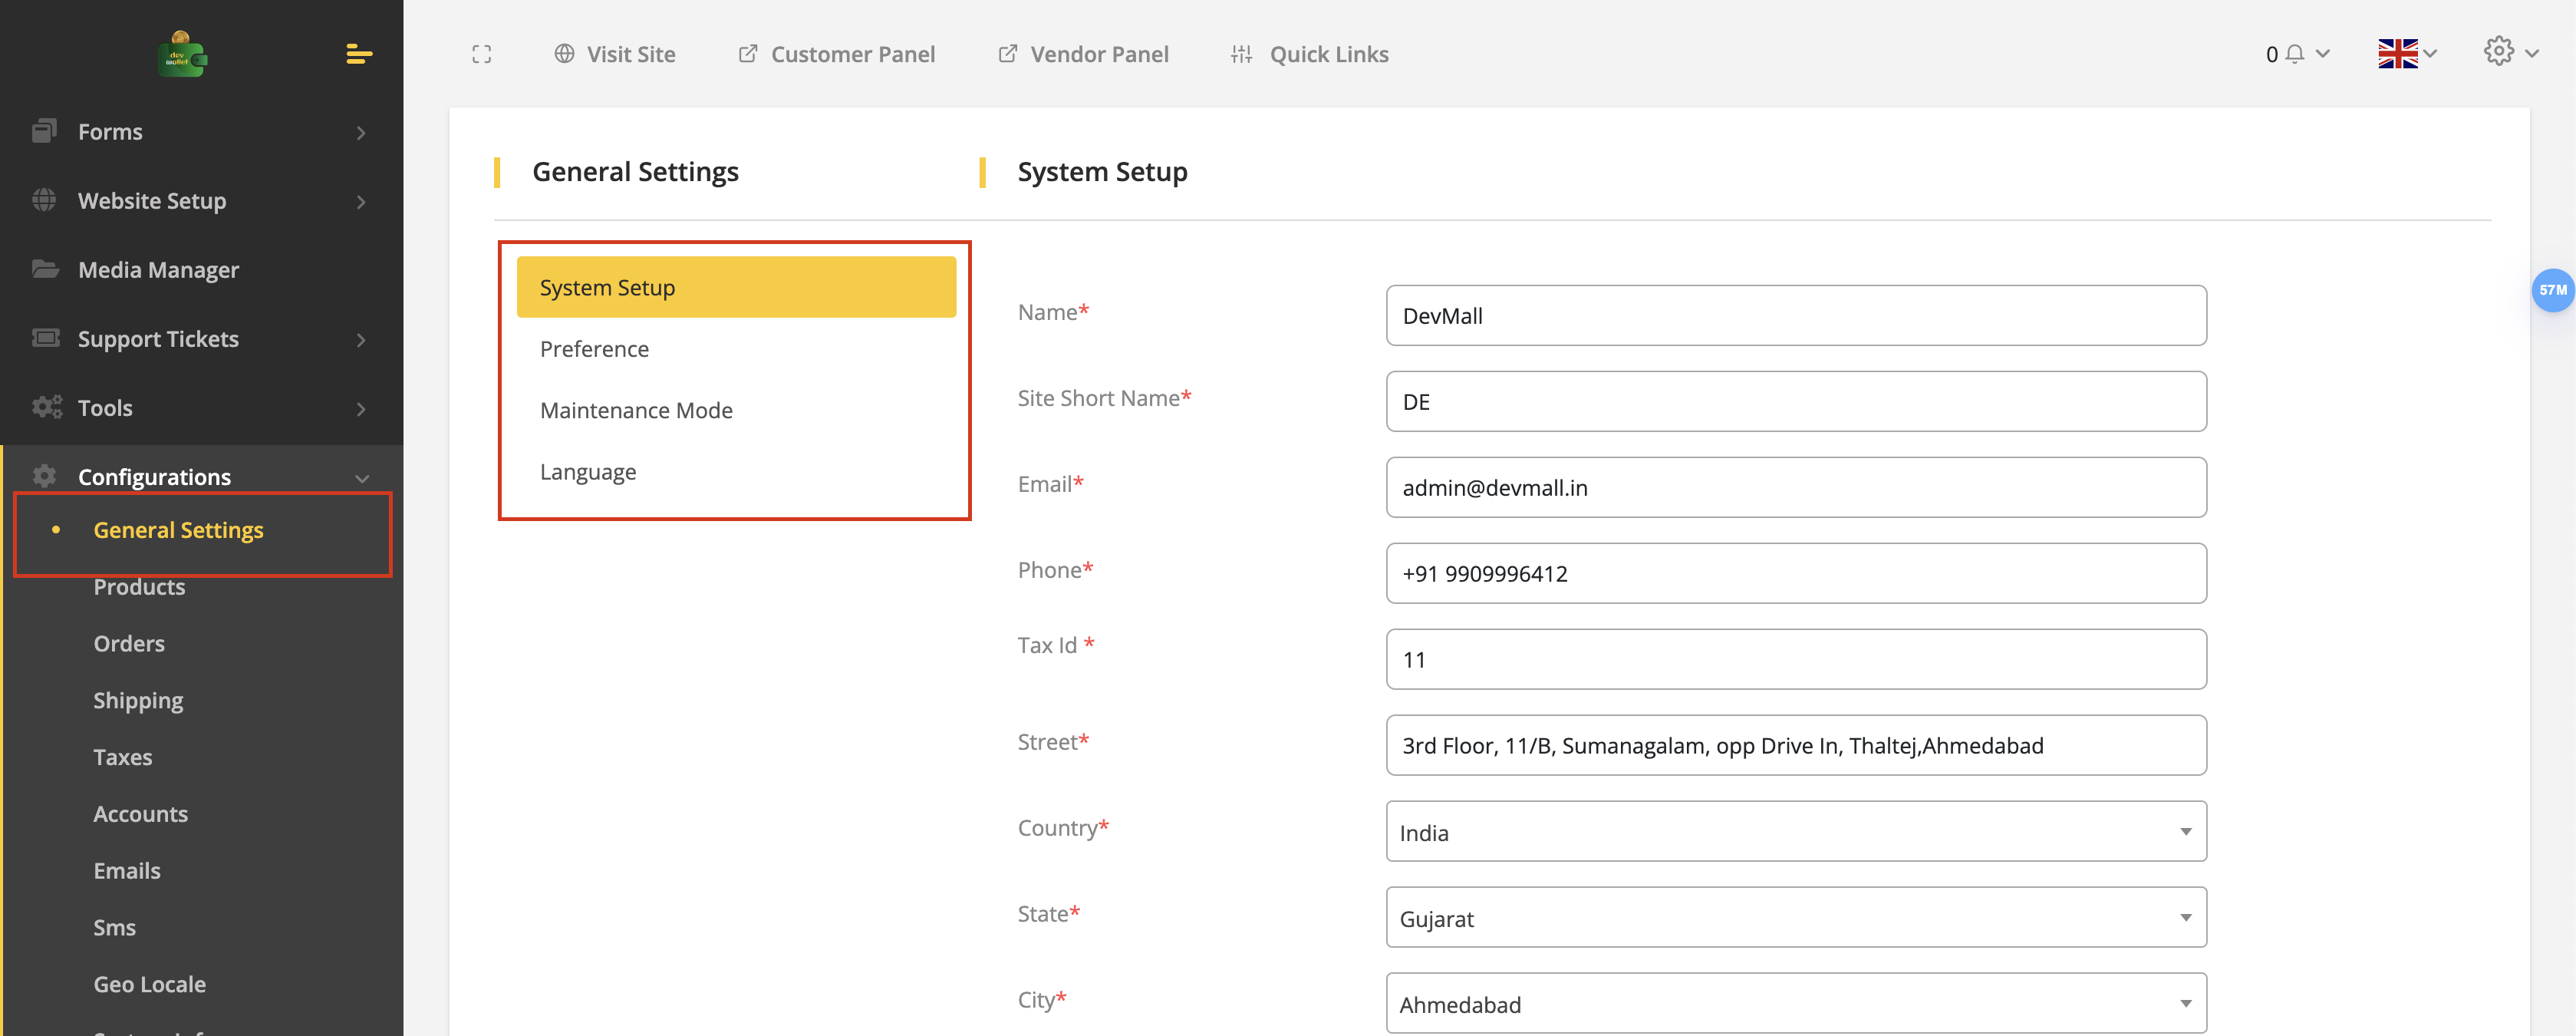This screenshot has width=2576, height=1036.
Task: Open Products configuration
Action: [139, 587]
